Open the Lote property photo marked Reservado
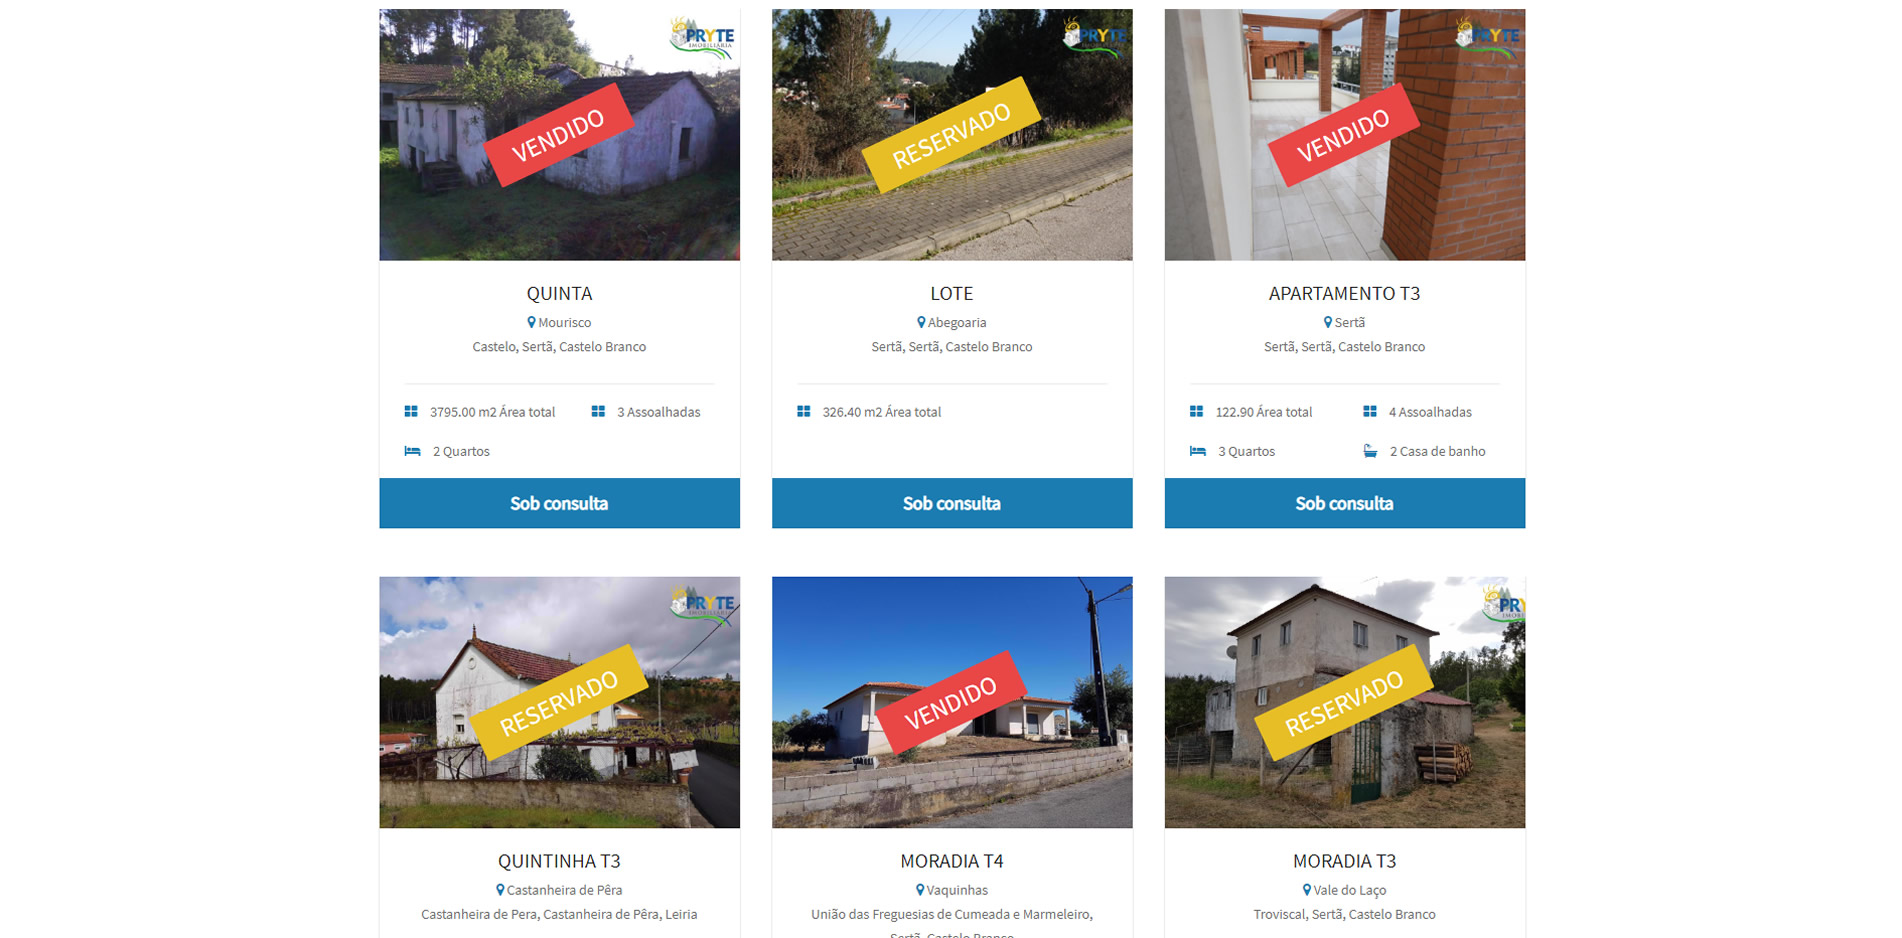Screen dimensions: 1902x938 click(x=952, y=135)
